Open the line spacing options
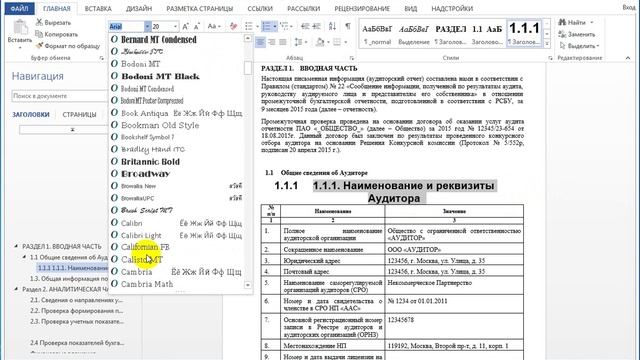The image size is (640, 360). point(300,42)
